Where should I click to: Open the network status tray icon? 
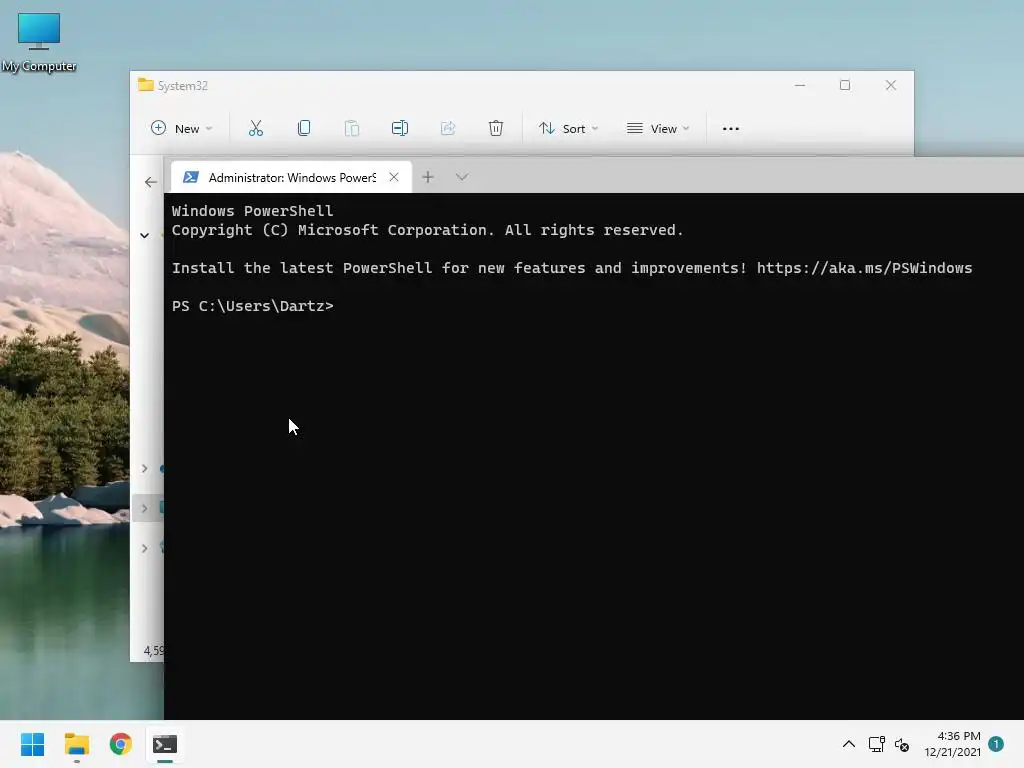(876, 744)
